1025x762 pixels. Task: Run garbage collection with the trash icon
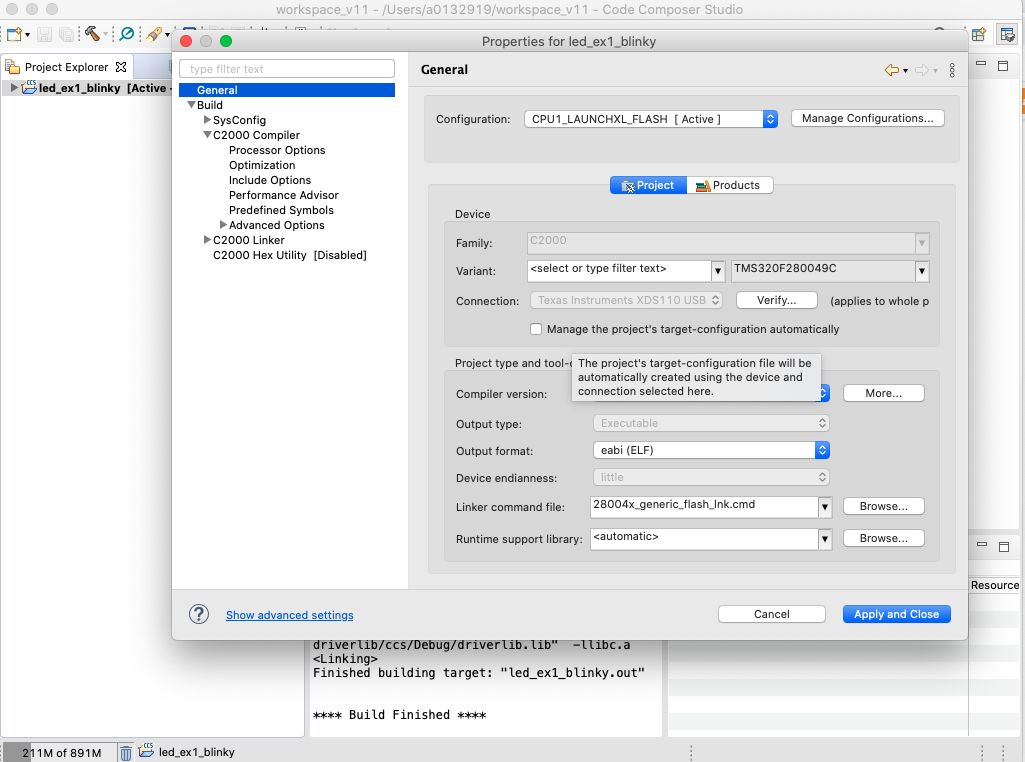point(125,751)
